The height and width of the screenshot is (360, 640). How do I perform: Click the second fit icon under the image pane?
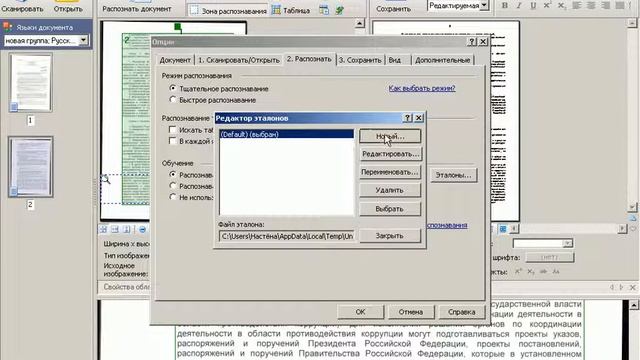[115, 229]
